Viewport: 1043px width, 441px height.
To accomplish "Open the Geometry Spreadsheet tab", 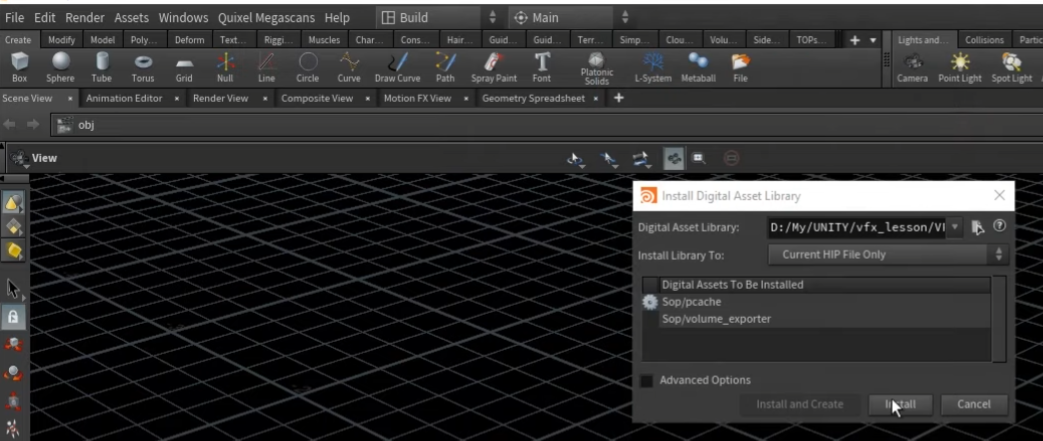I will click(533, 98).
